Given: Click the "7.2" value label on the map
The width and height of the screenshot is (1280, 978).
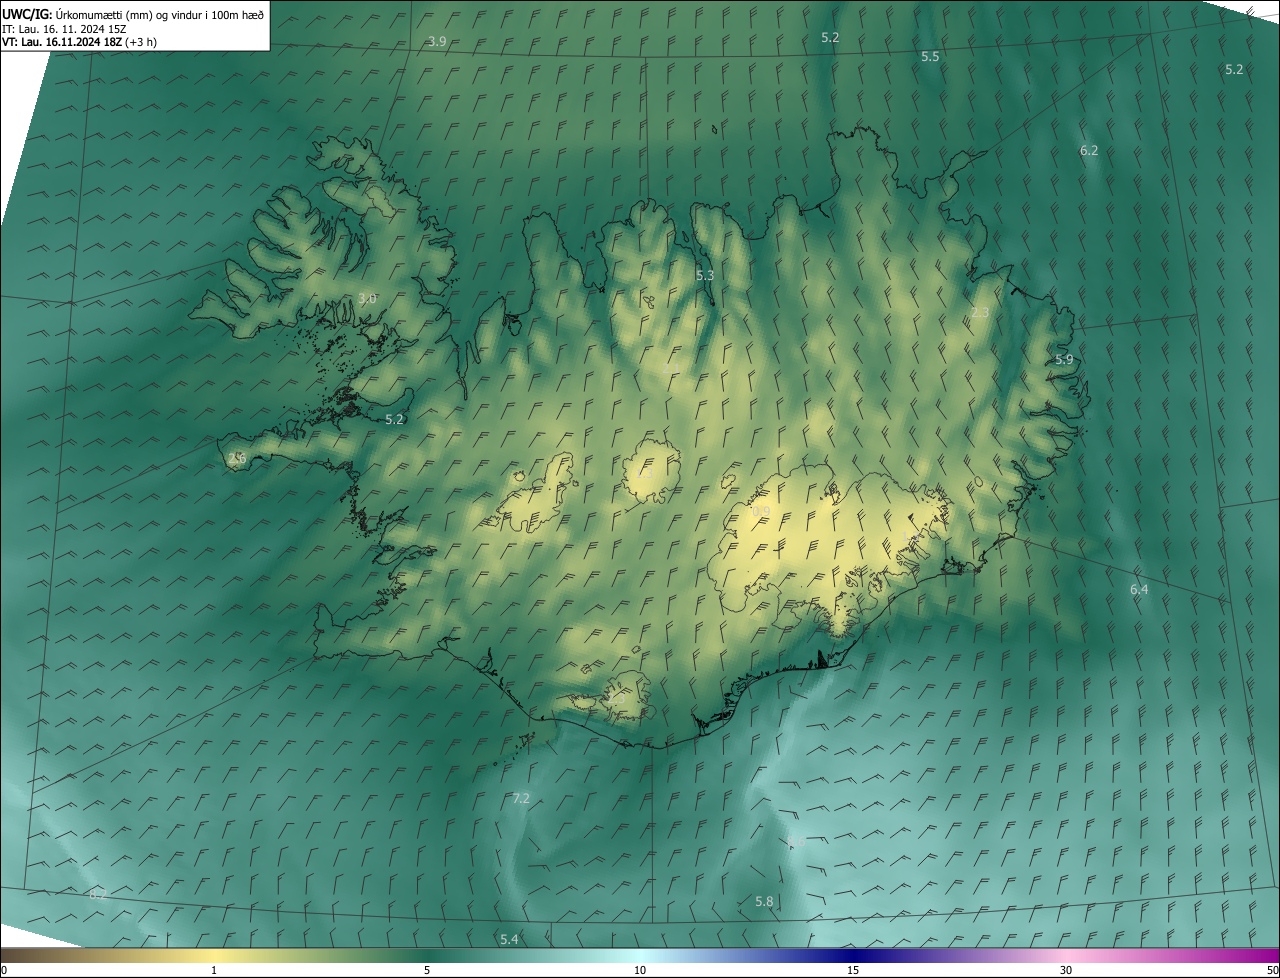Looking at the screenshot, I should (521, 798).
